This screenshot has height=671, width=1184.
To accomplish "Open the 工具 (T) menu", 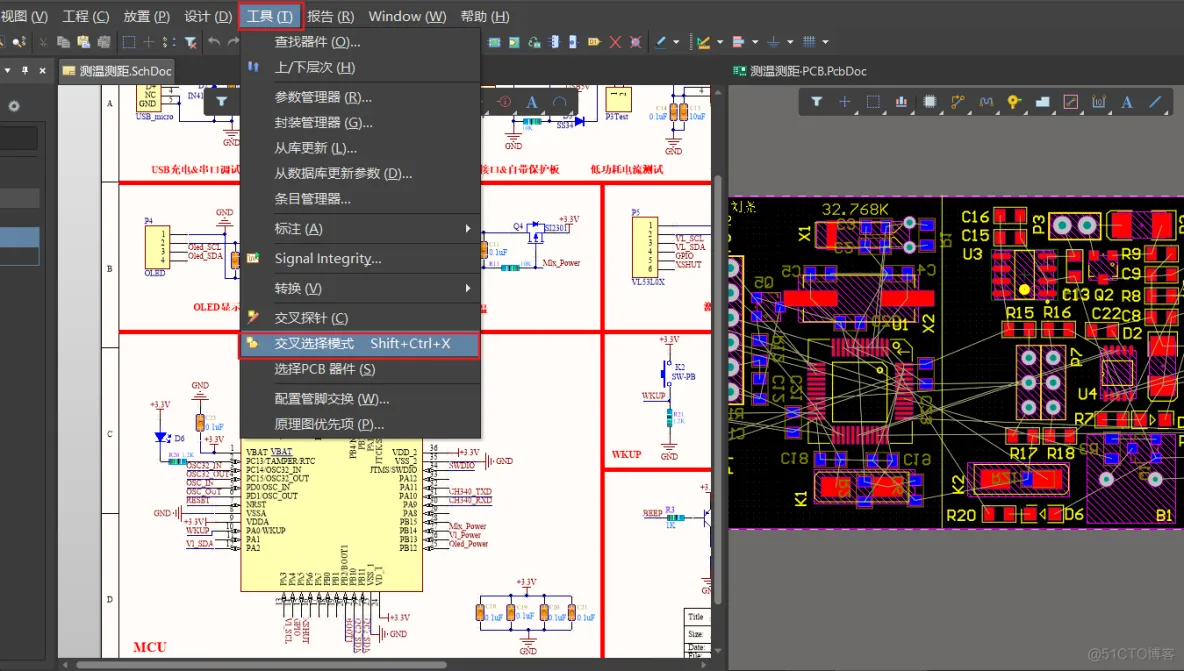I will click(270, 16).
